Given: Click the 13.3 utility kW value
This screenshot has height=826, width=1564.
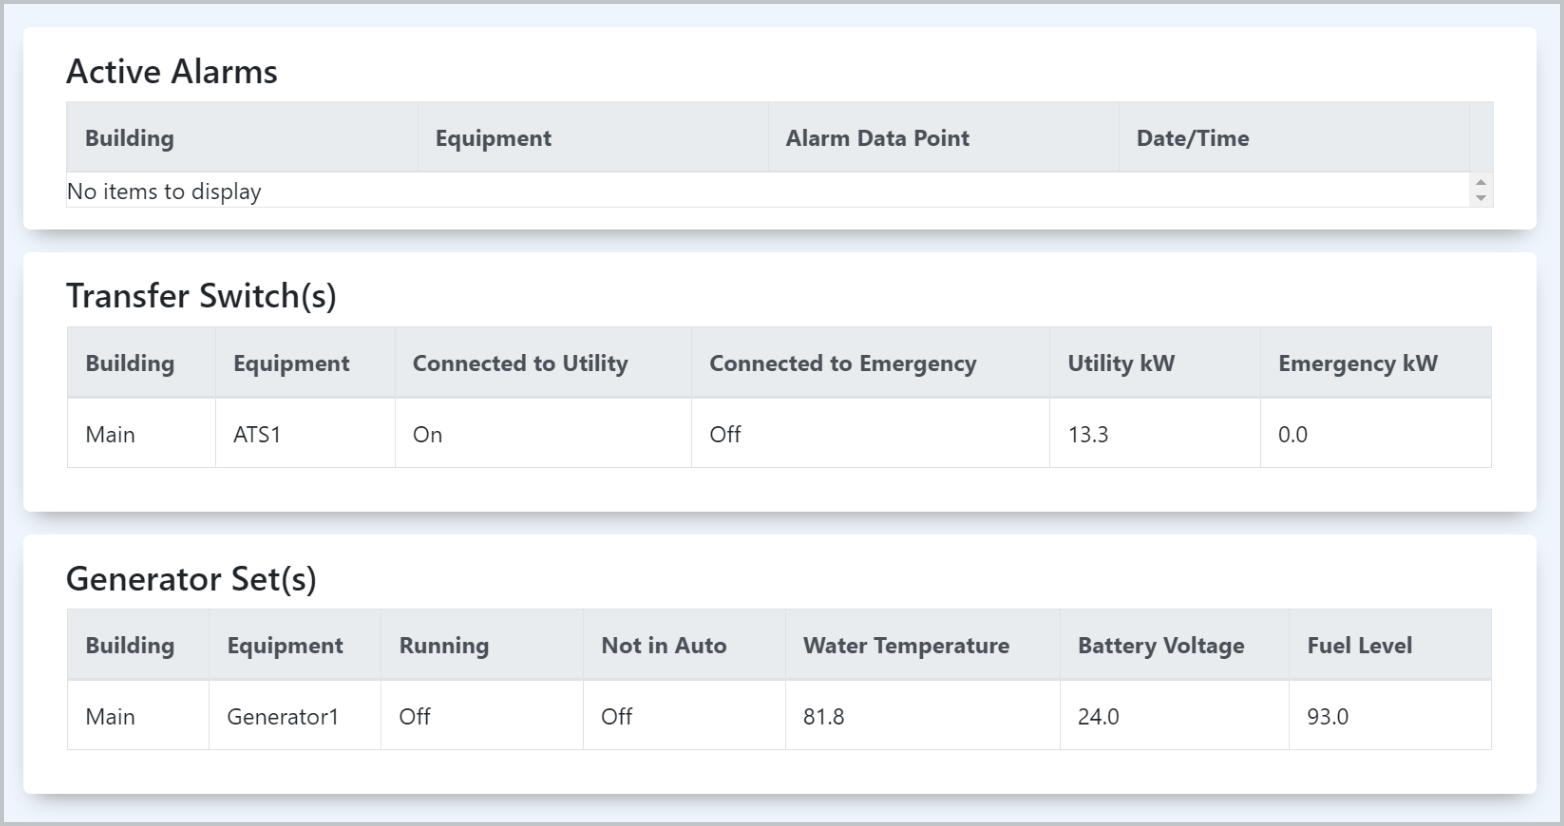Looking at the screenshot, I should [x=1088, y=434].
